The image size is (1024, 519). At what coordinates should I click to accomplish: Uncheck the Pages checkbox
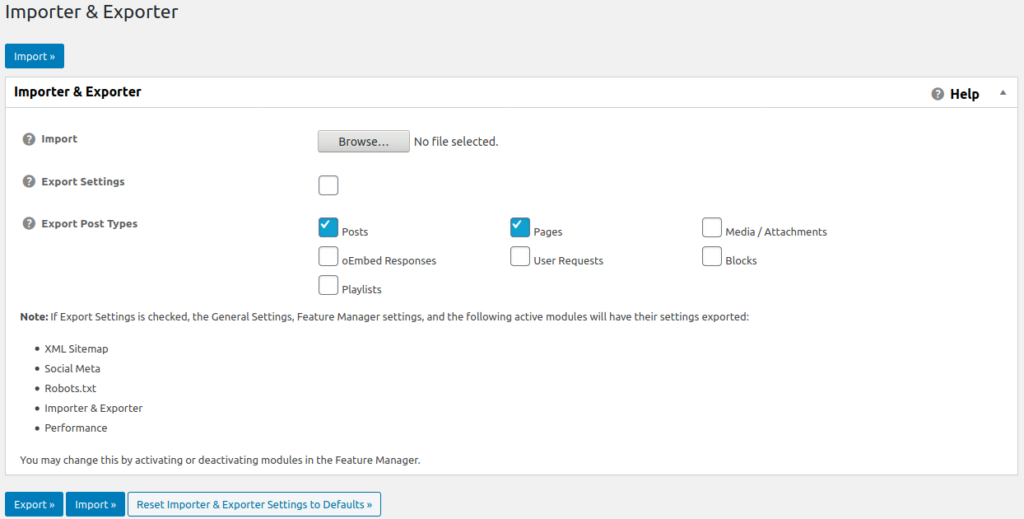tap(519, 227)
